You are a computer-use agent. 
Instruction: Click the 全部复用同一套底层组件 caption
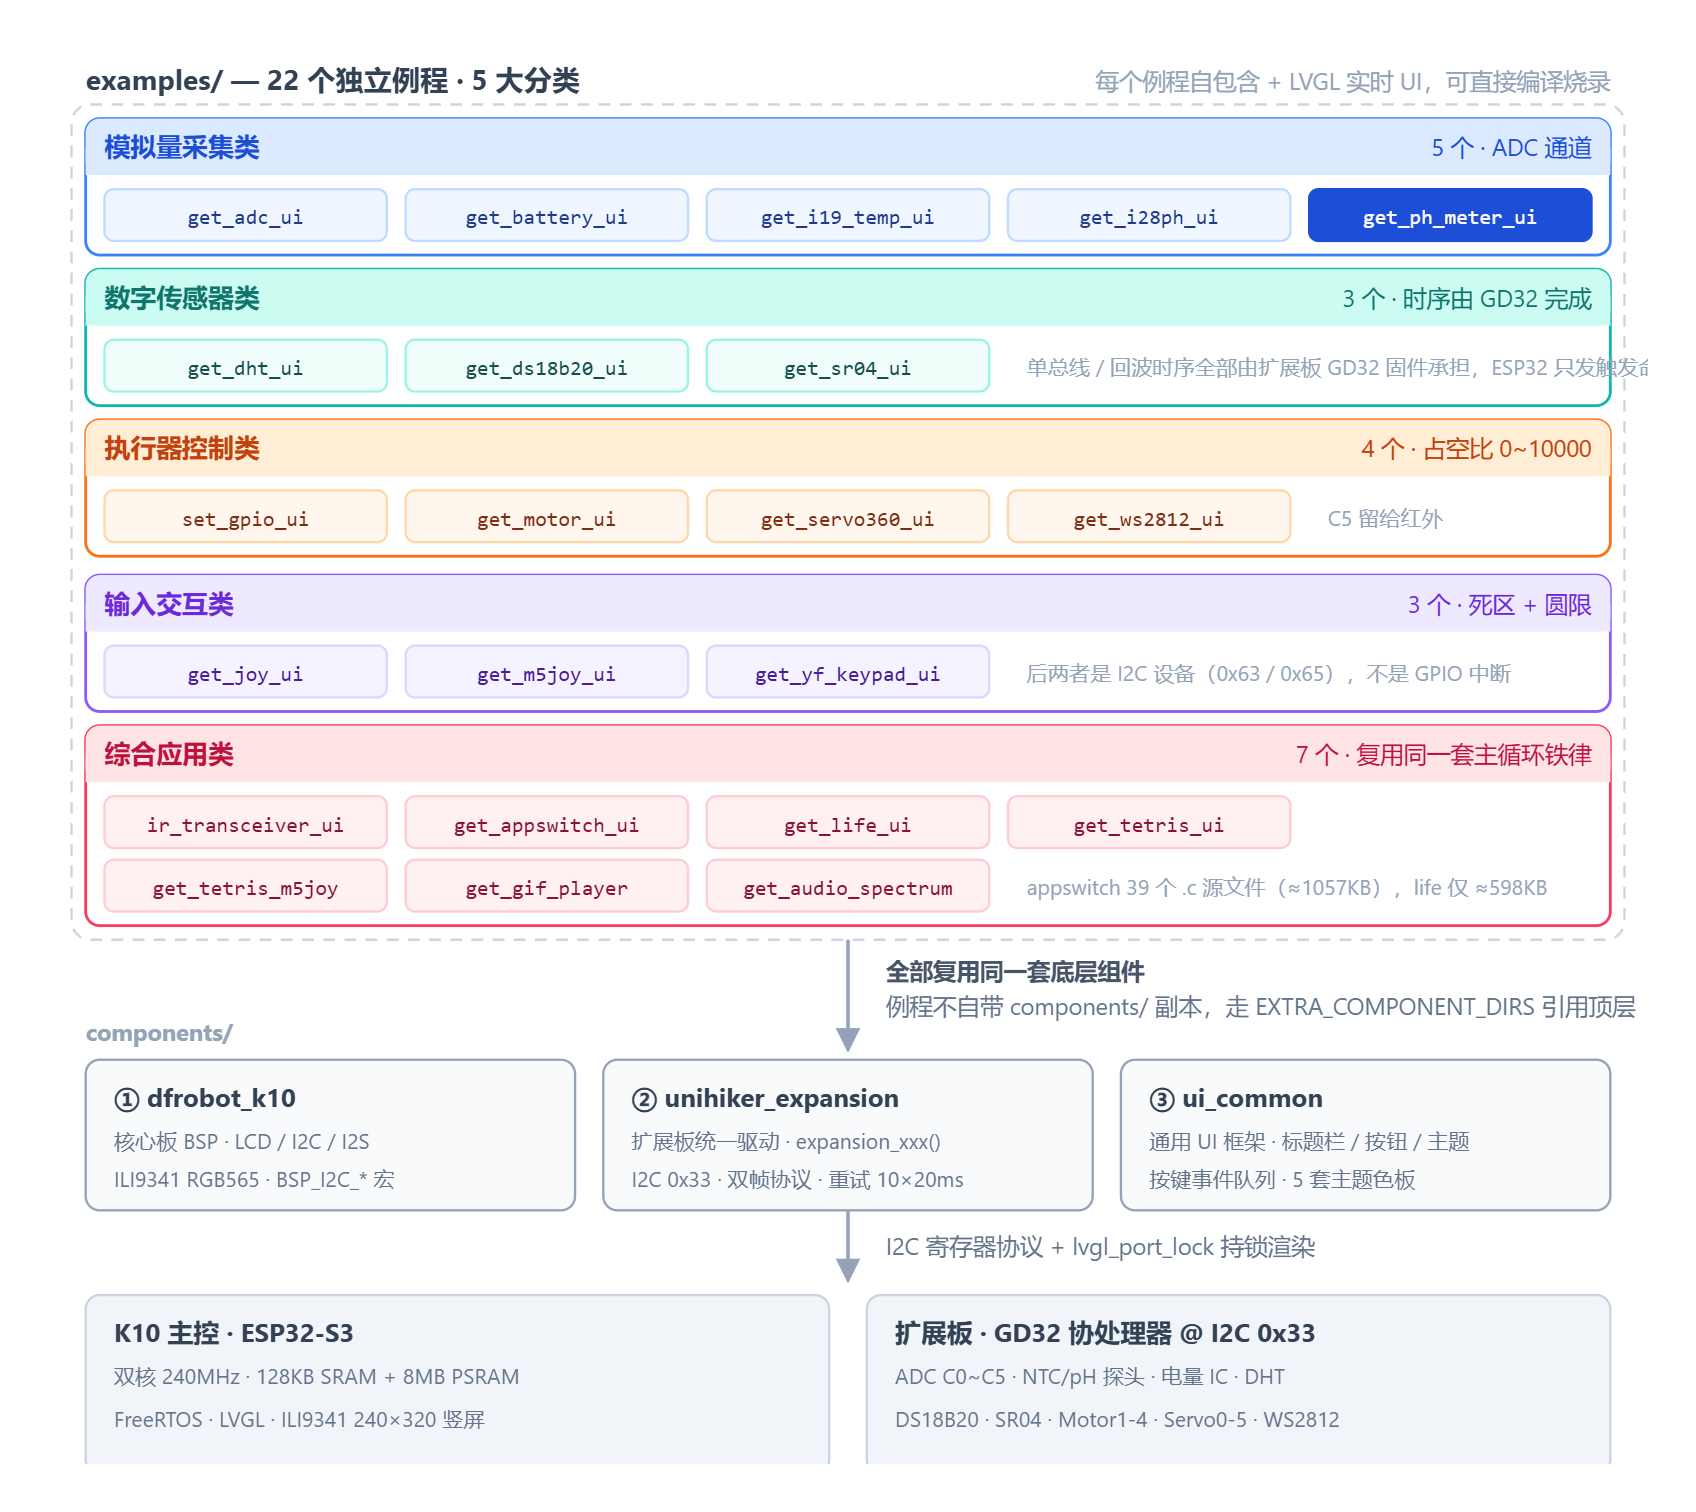tap(1015, 971)
